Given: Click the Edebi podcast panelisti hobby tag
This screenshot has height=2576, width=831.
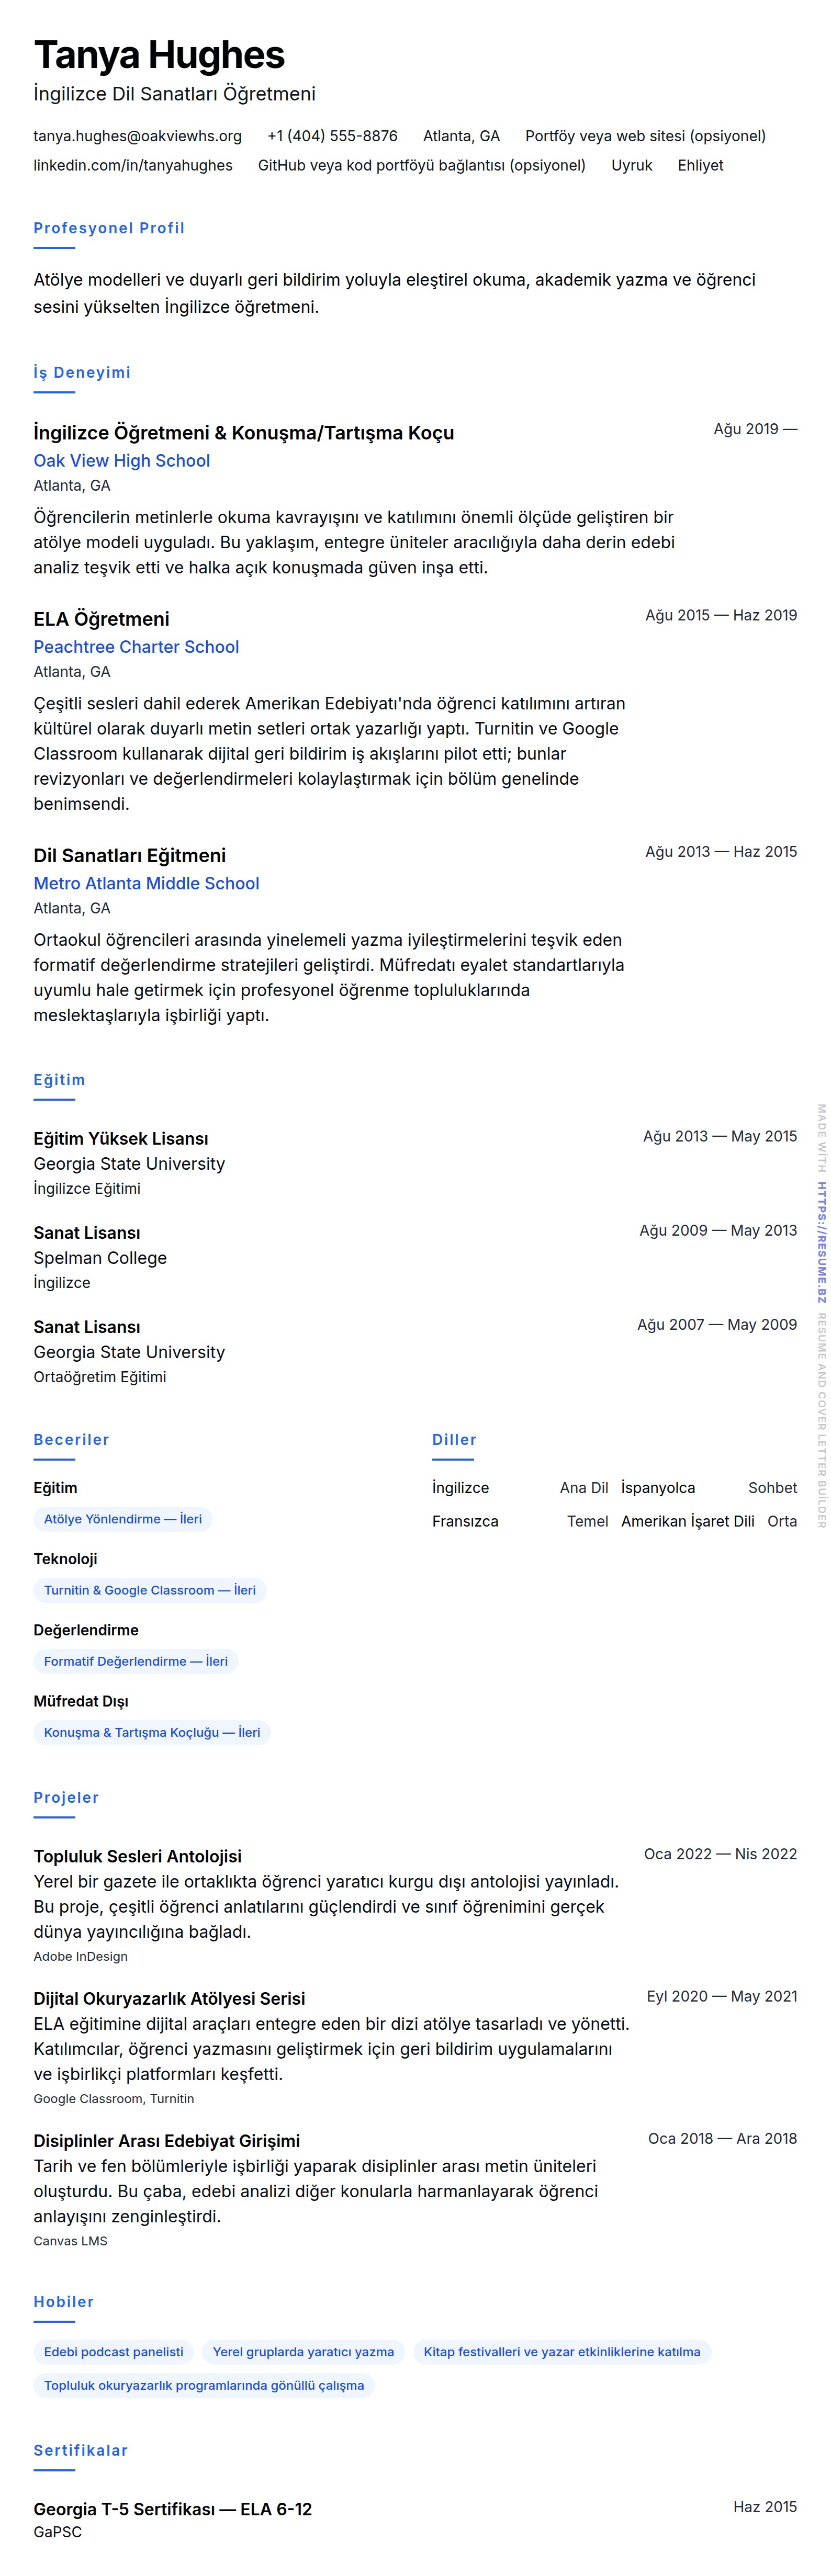Looking at the screenshot, I should tap(114, 2351).
